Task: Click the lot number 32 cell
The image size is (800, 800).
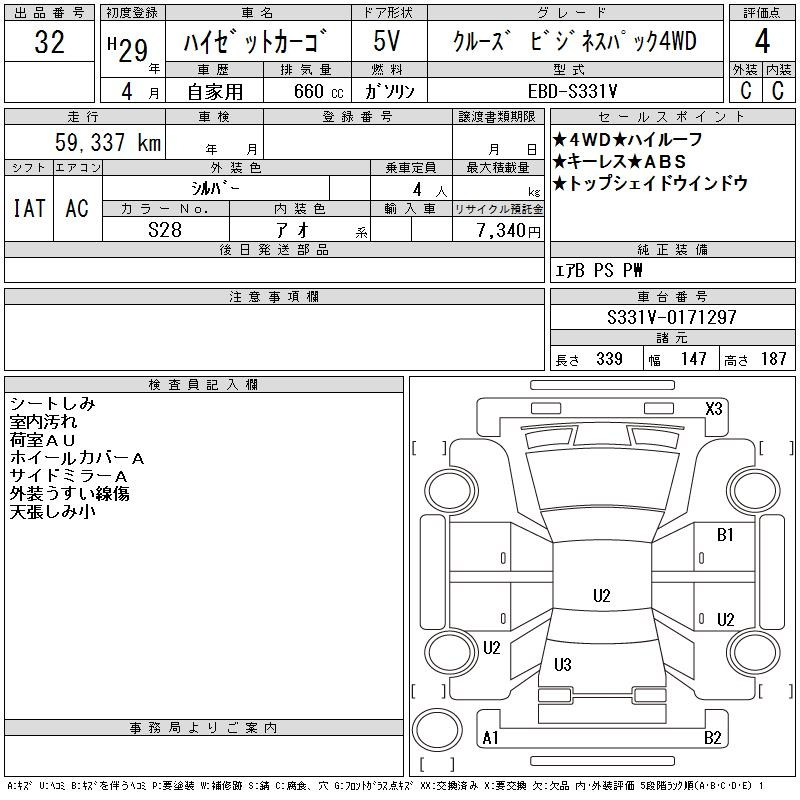Action: (x=49, y=43)
